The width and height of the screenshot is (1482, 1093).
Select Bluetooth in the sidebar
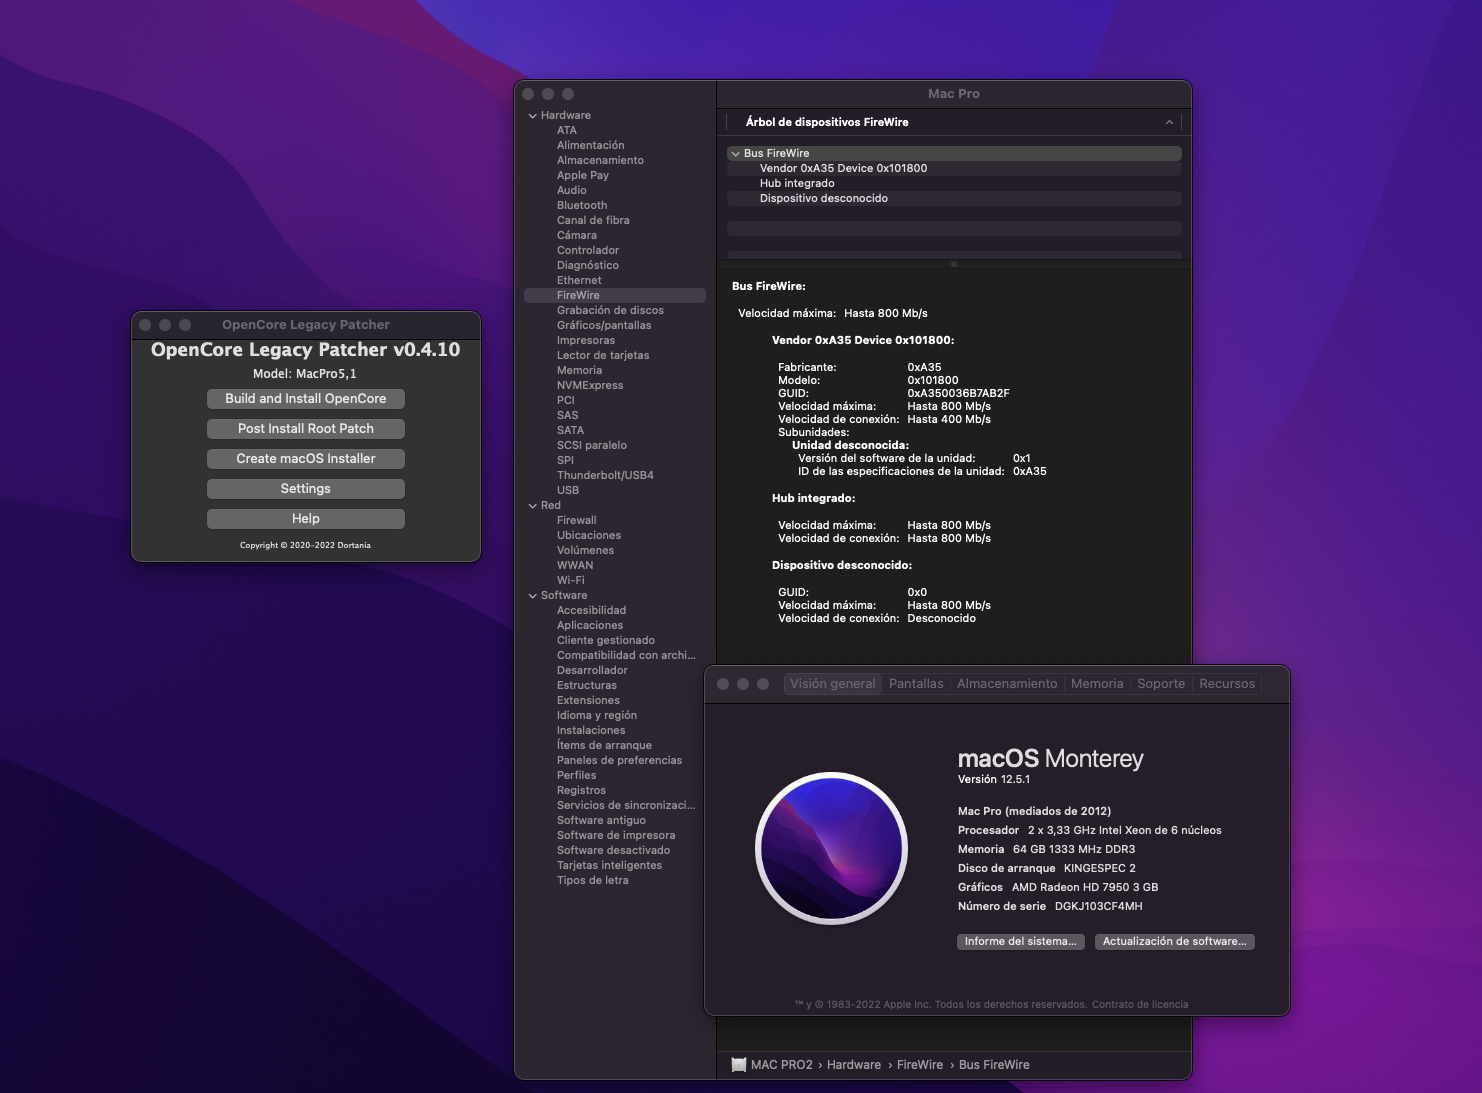tap(582, 206)
